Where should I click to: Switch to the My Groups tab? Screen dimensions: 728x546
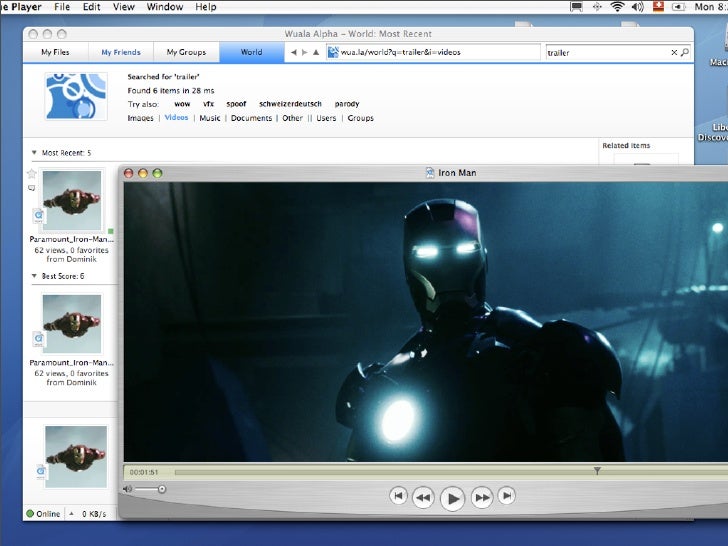(x=186, y=52)
